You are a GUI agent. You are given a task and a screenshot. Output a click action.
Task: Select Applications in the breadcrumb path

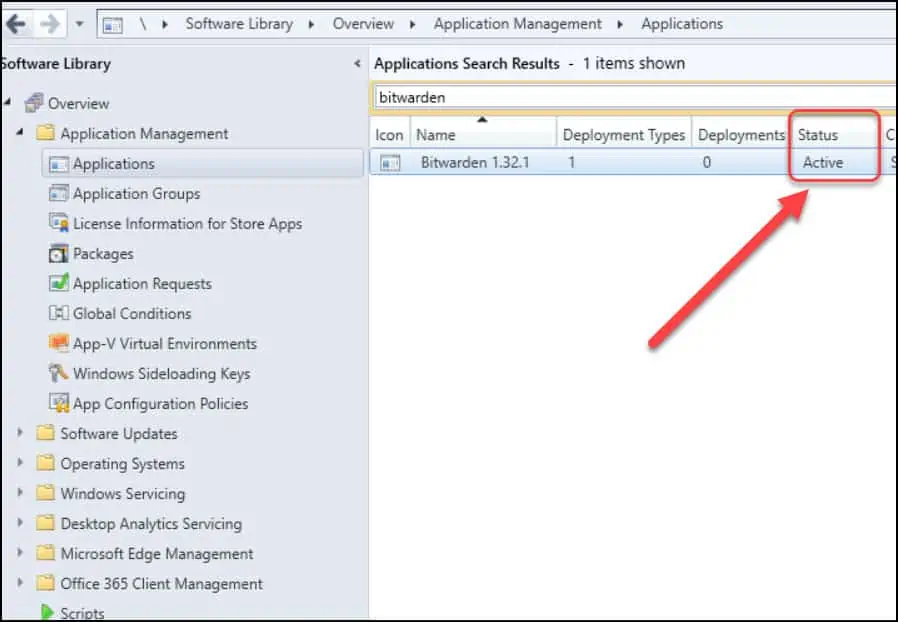click(682, 24)
